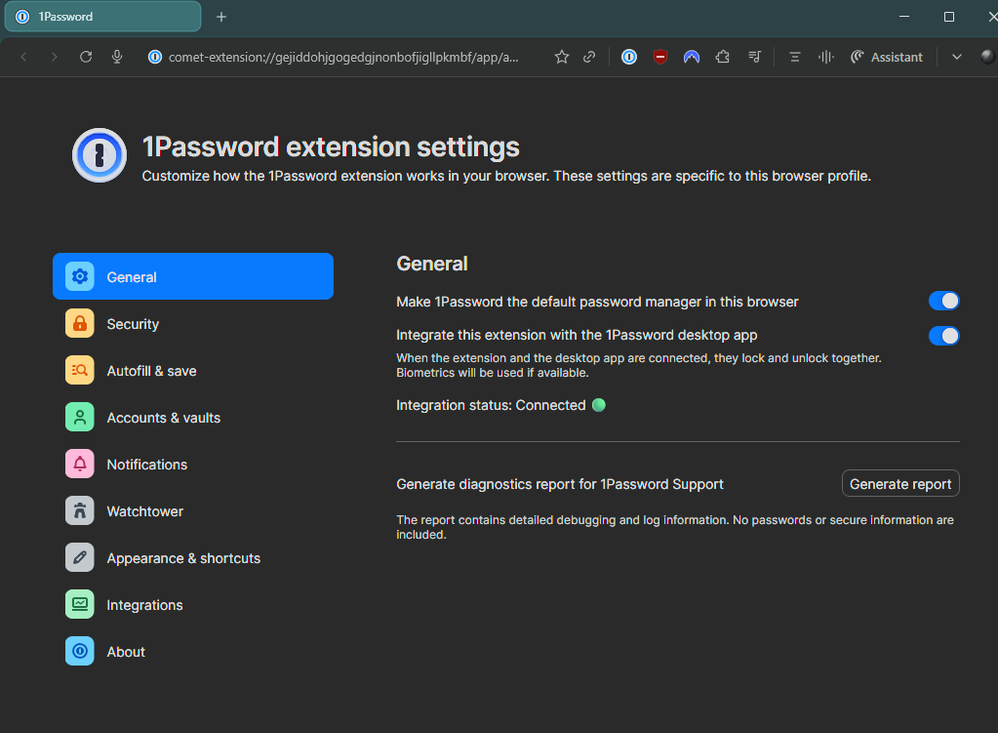
Task: Switch to Appearance & shortcuts tab
Action: (x=183, y=558)
